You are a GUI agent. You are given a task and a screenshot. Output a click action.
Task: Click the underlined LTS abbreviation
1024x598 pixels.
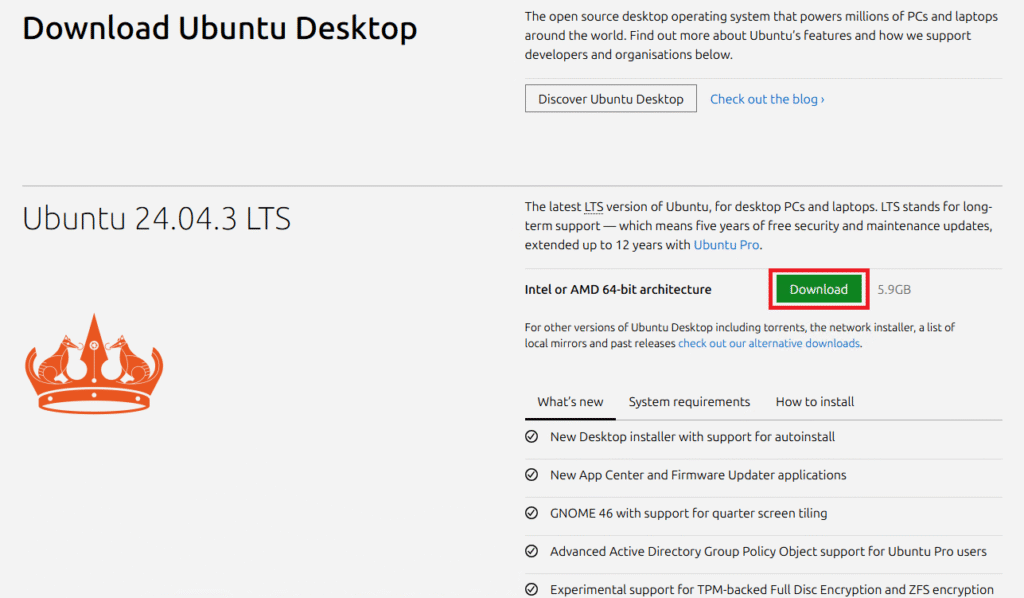click(x=594, y=207)
